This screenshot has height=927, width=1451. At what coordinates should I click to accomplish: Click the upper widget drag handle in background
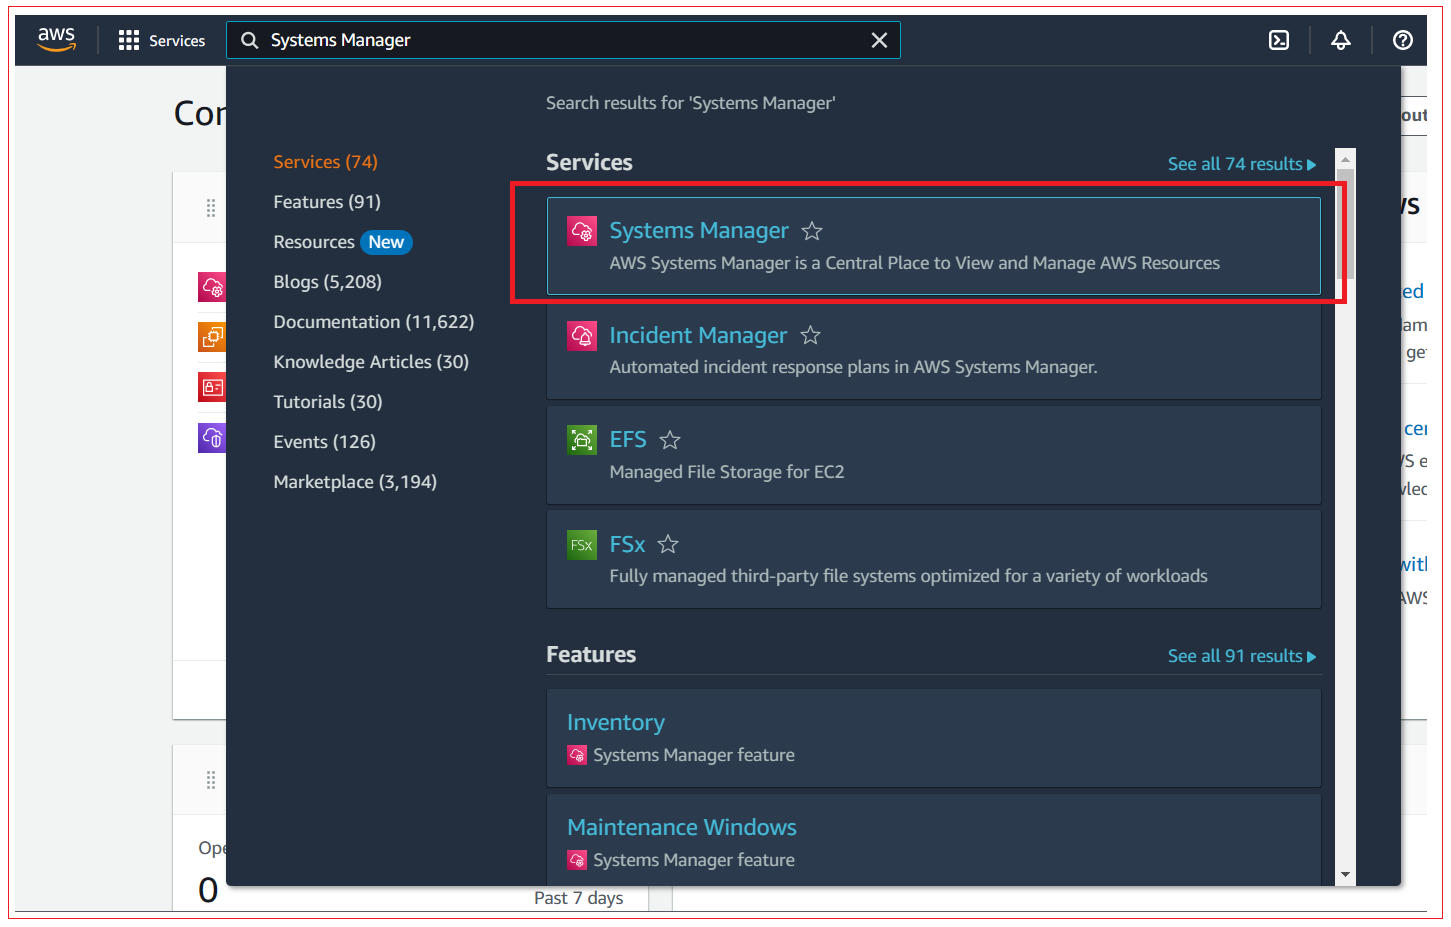tap(211, 208)
